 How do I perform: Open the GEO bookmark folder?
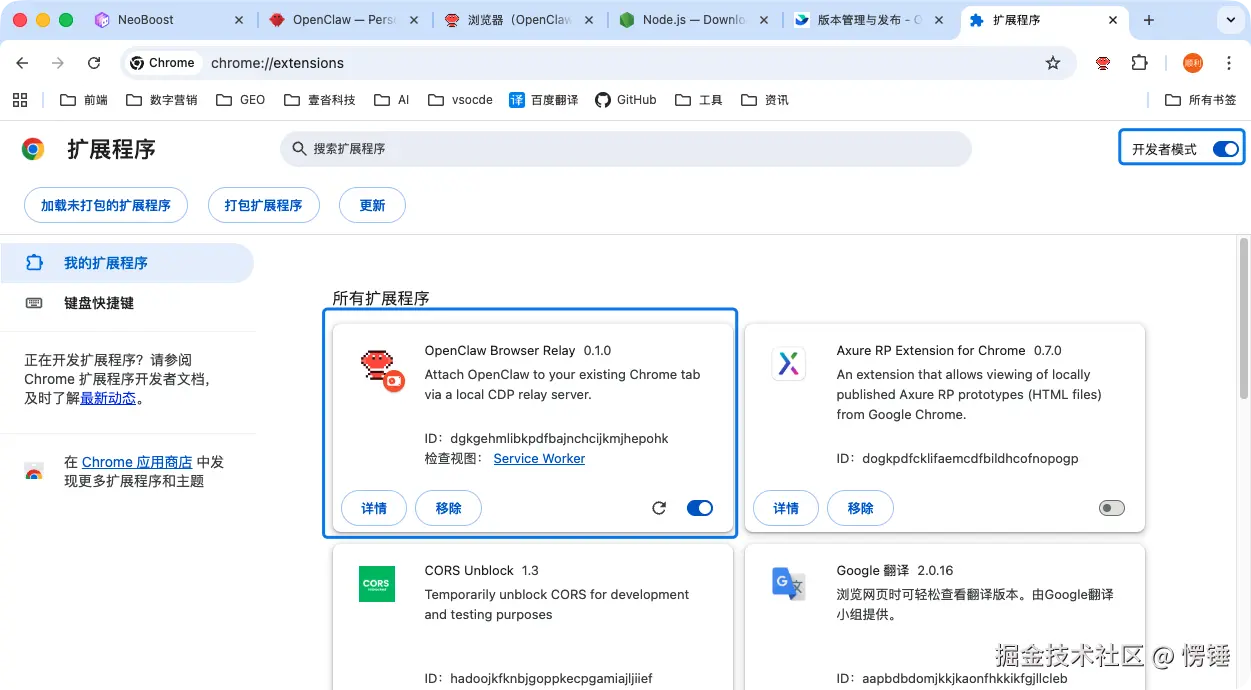click(x=240, y=100)
